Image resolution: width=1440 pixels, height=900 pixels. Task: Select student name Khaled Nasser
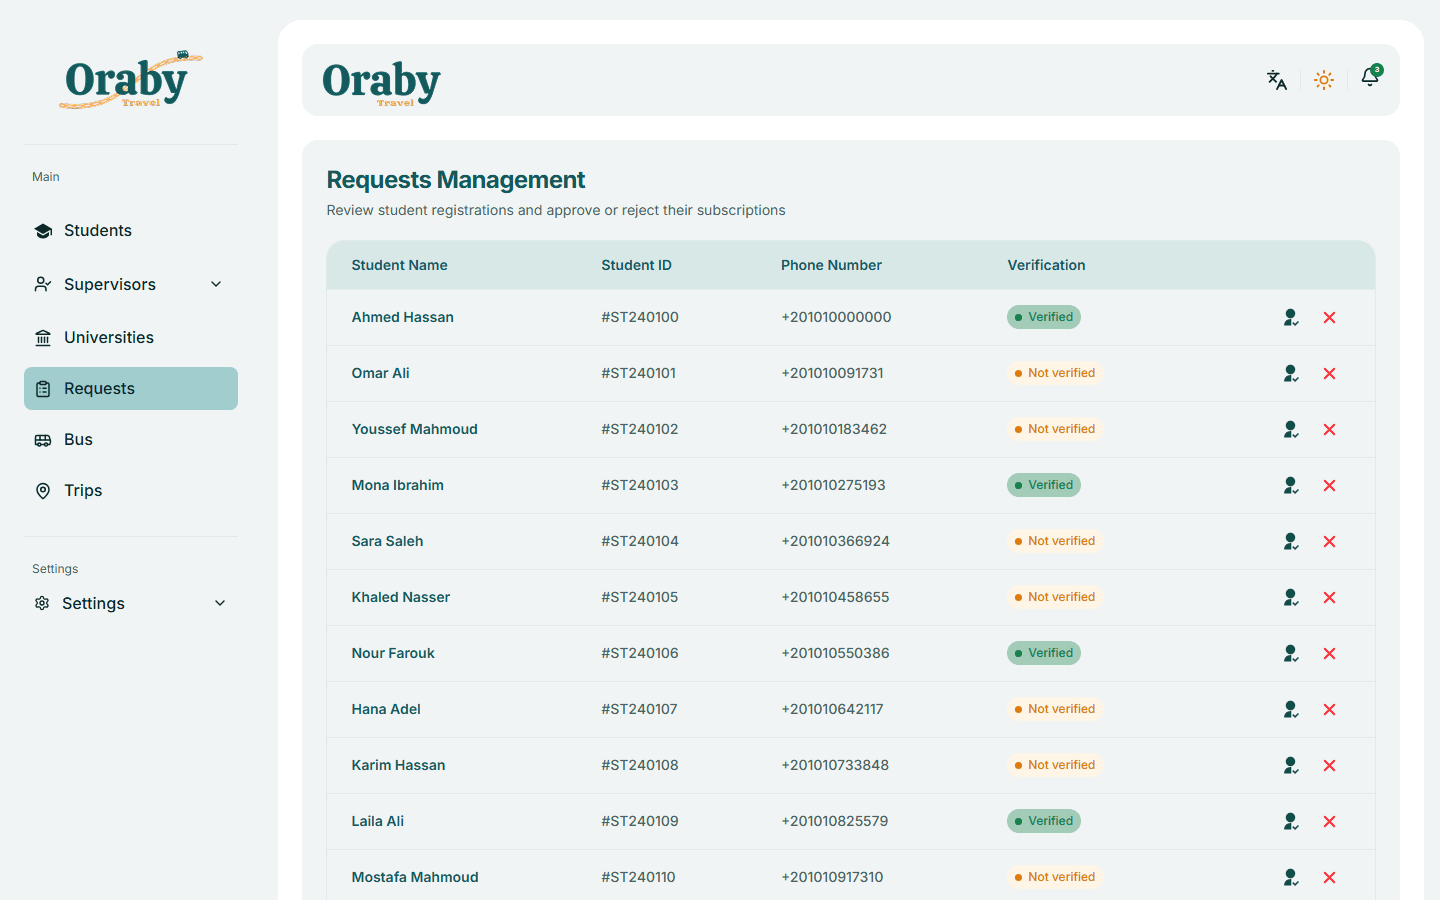[401, 597]
